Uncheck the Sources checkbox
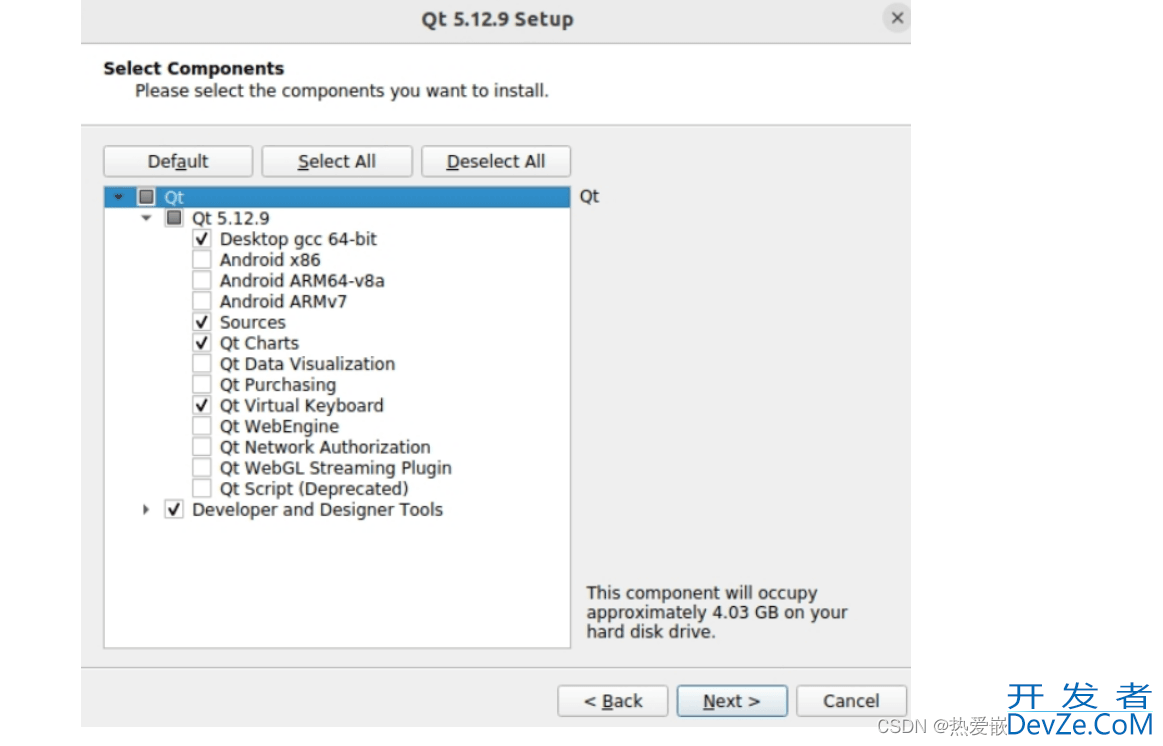Image resolution: width=1163 pixels, height=746 pixels. (201, 322)
